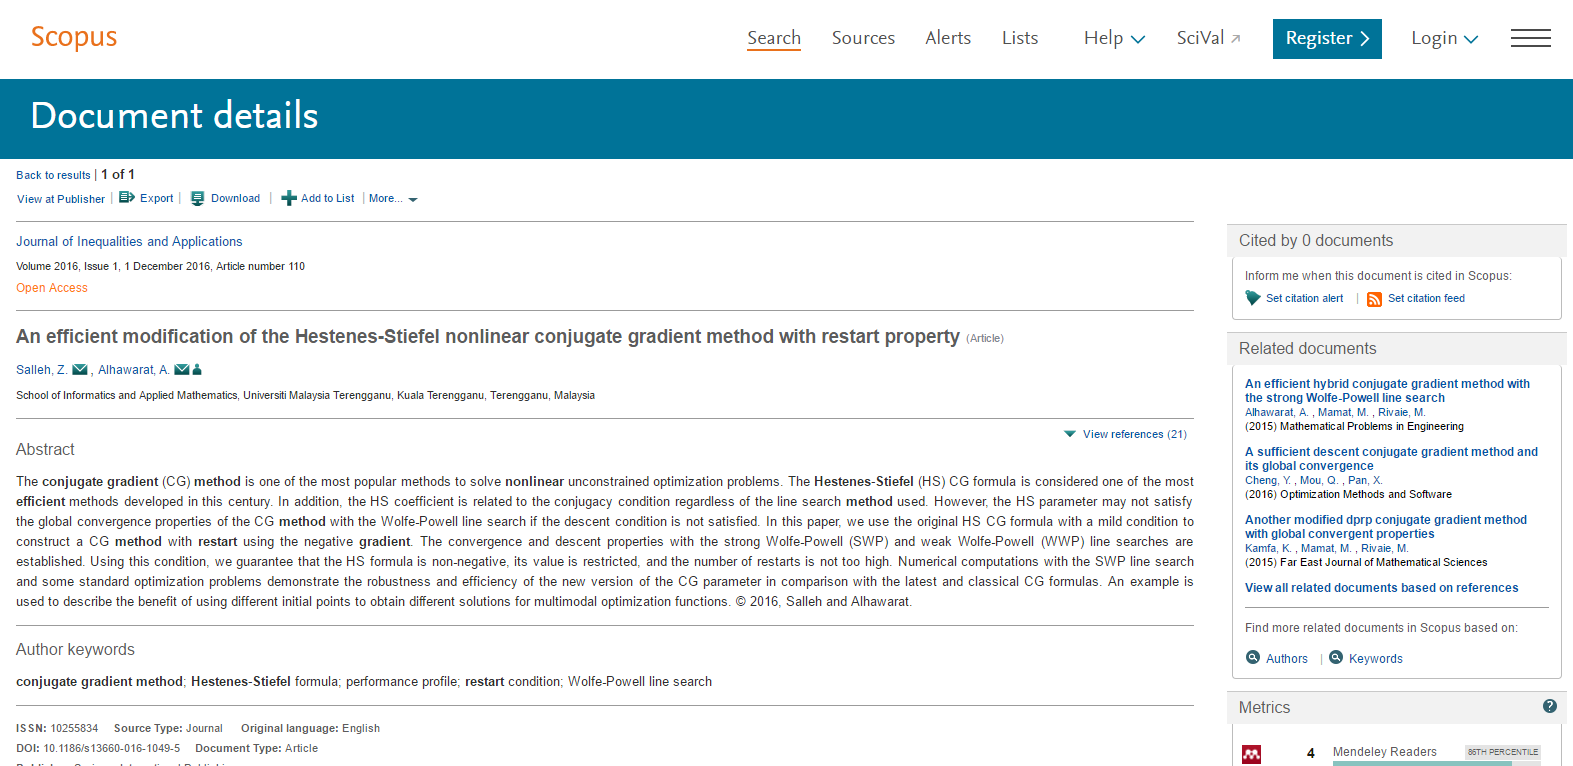
Task: Open the Metrics help question mark icon
Action: 1550,706
